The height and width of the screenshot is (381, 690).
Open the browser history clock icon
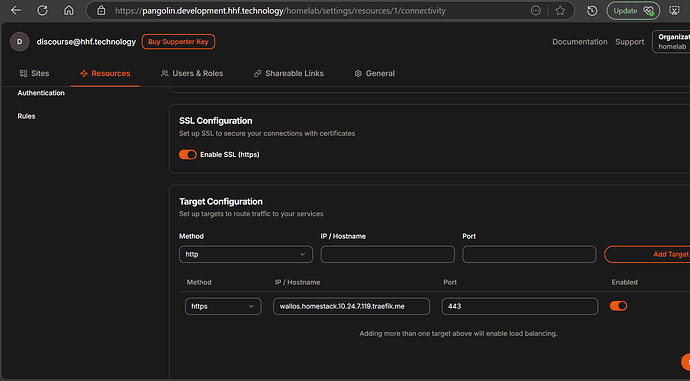click(x=592, y=11)
